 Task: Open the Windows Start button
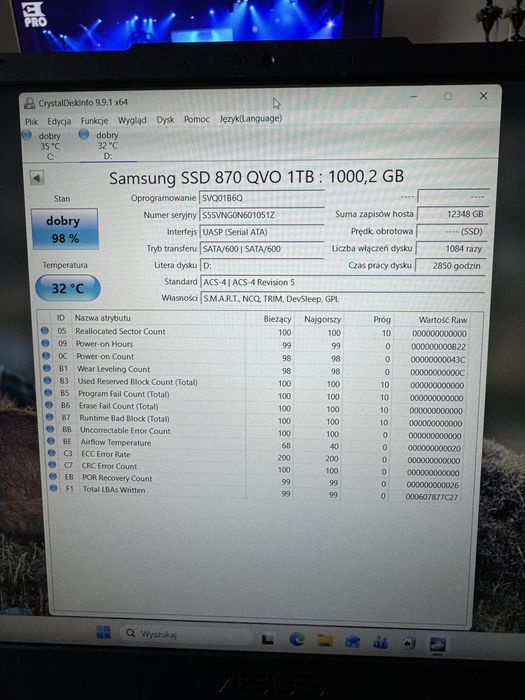click(x=104, y=632)
